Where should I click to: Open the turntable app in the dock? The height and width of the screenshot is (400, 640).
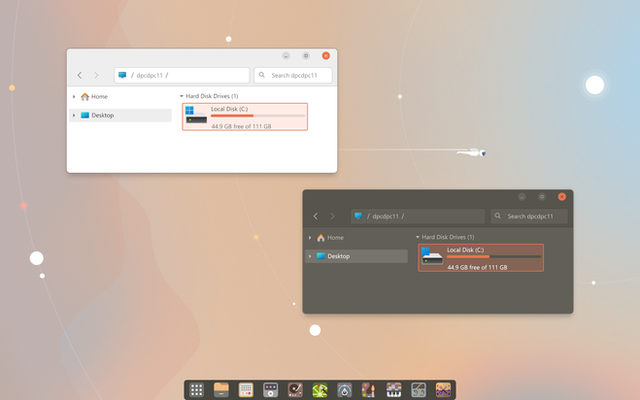tap(295, 390)
